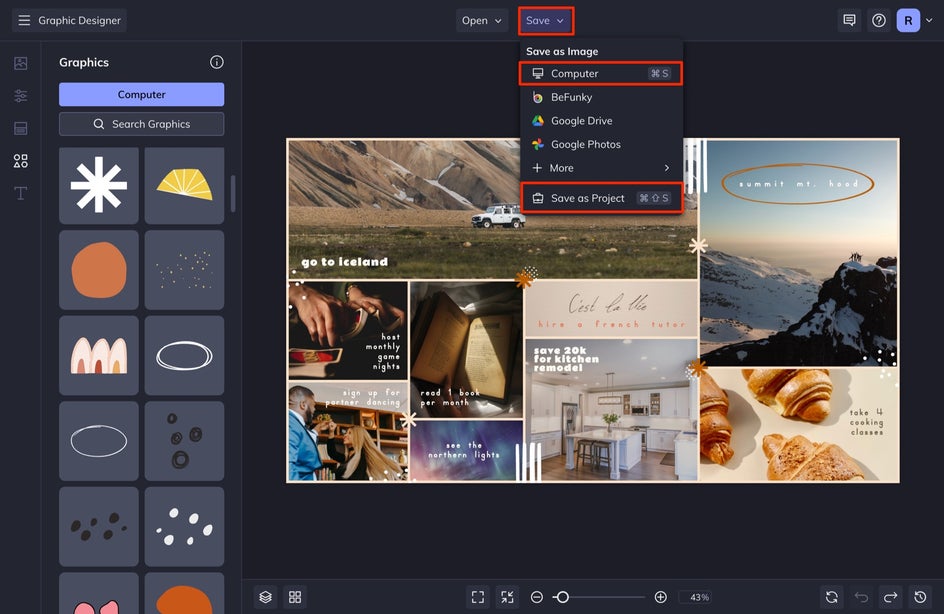Click the reset rotate arrows icon
The height and width of the screenshot is (614, 944).
[831, 597]
